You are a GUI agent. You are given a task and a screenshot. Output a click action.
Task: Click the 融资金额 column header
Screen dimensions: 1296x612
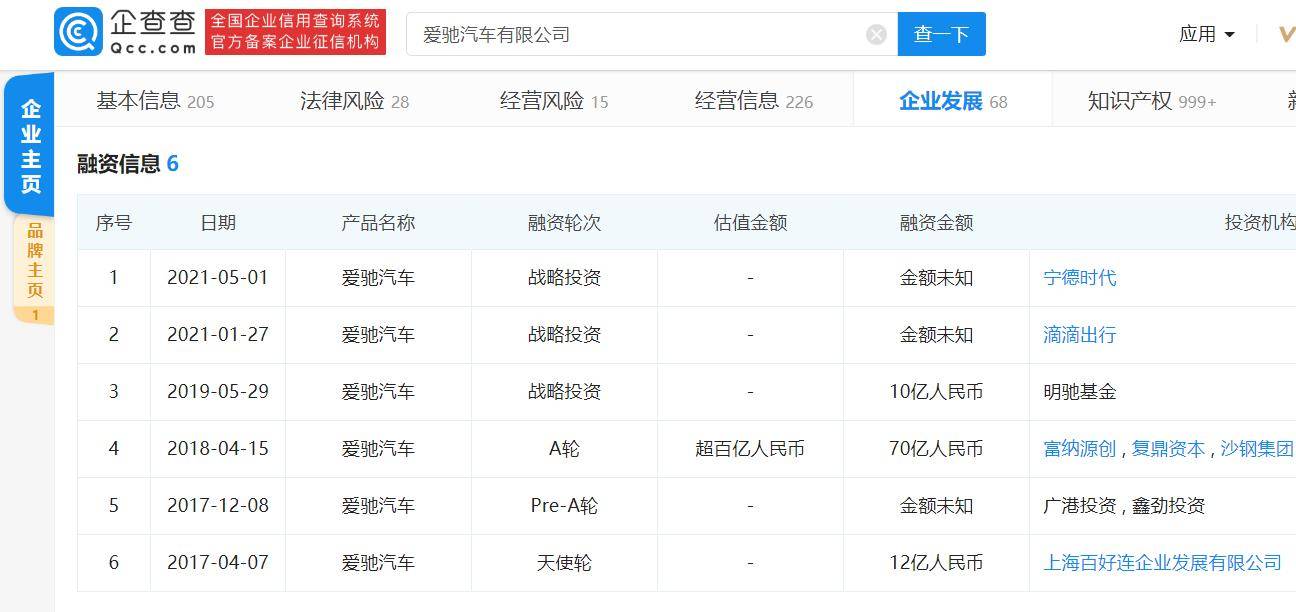click(x=936, y=222)
